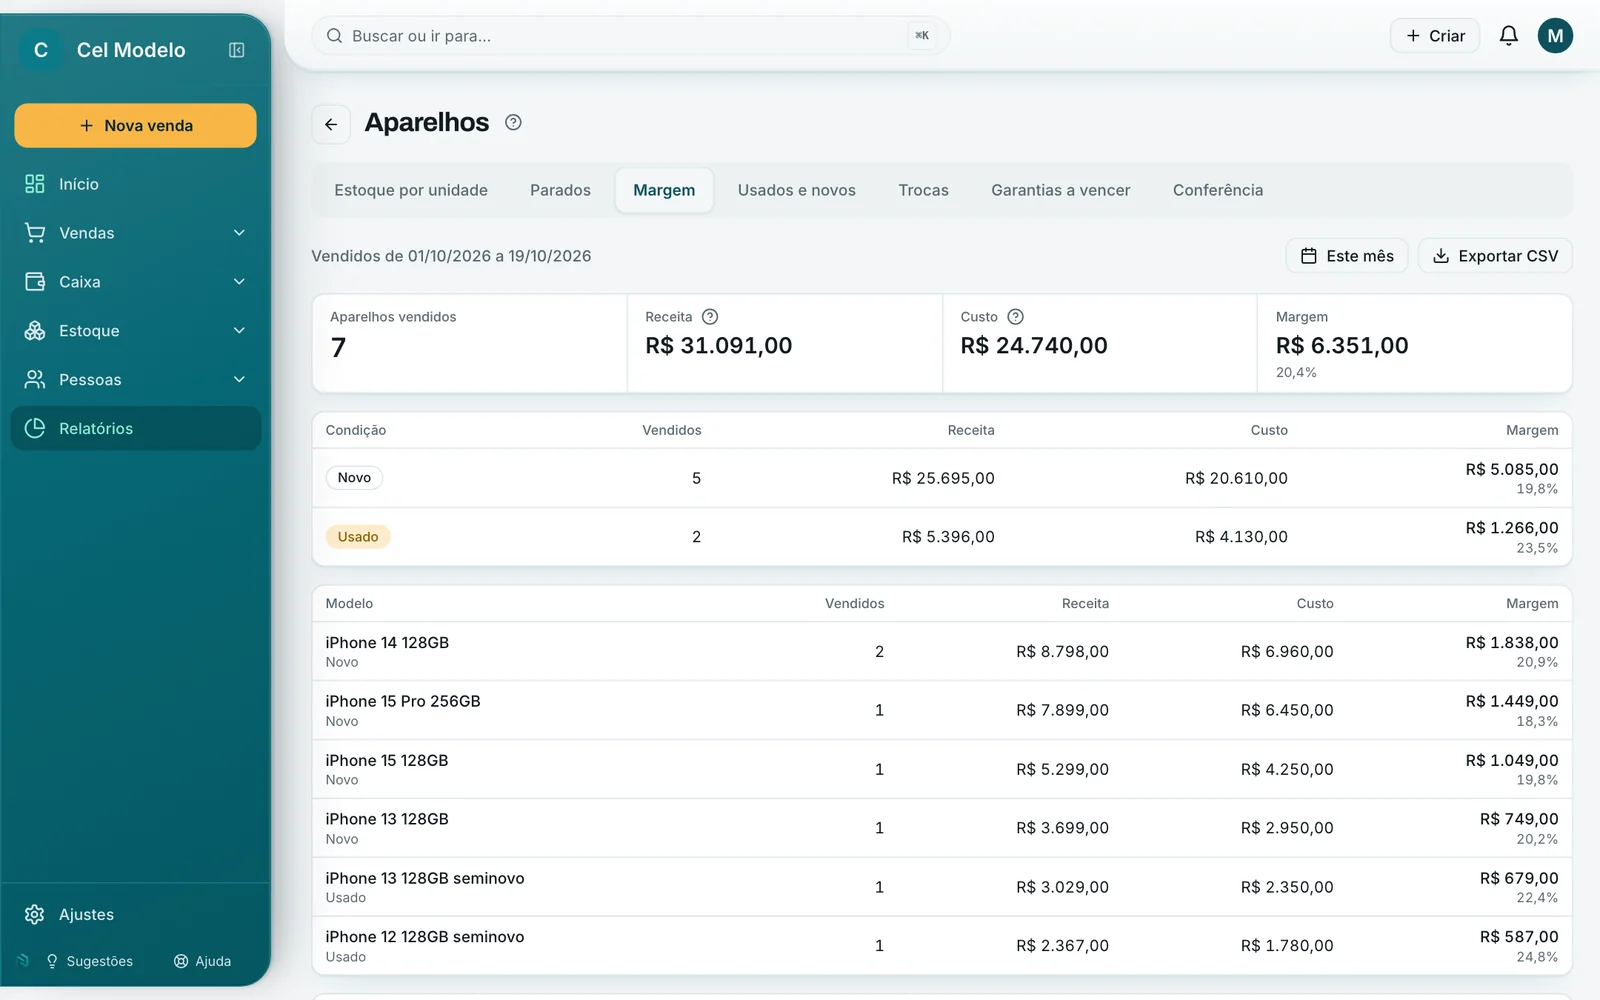Start a Nova venda

(x=136, y=126)
